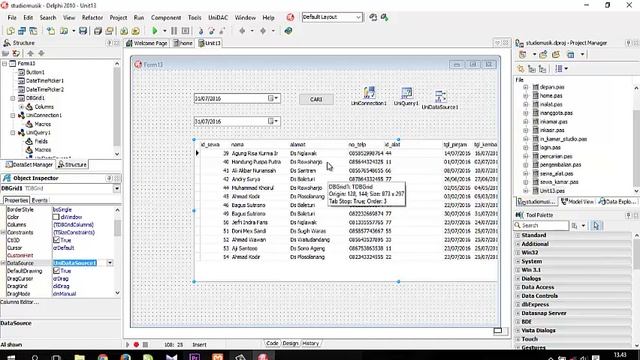Switch to the DataSet Manager tab
640x360 pixels.
(x=29, y=164)
